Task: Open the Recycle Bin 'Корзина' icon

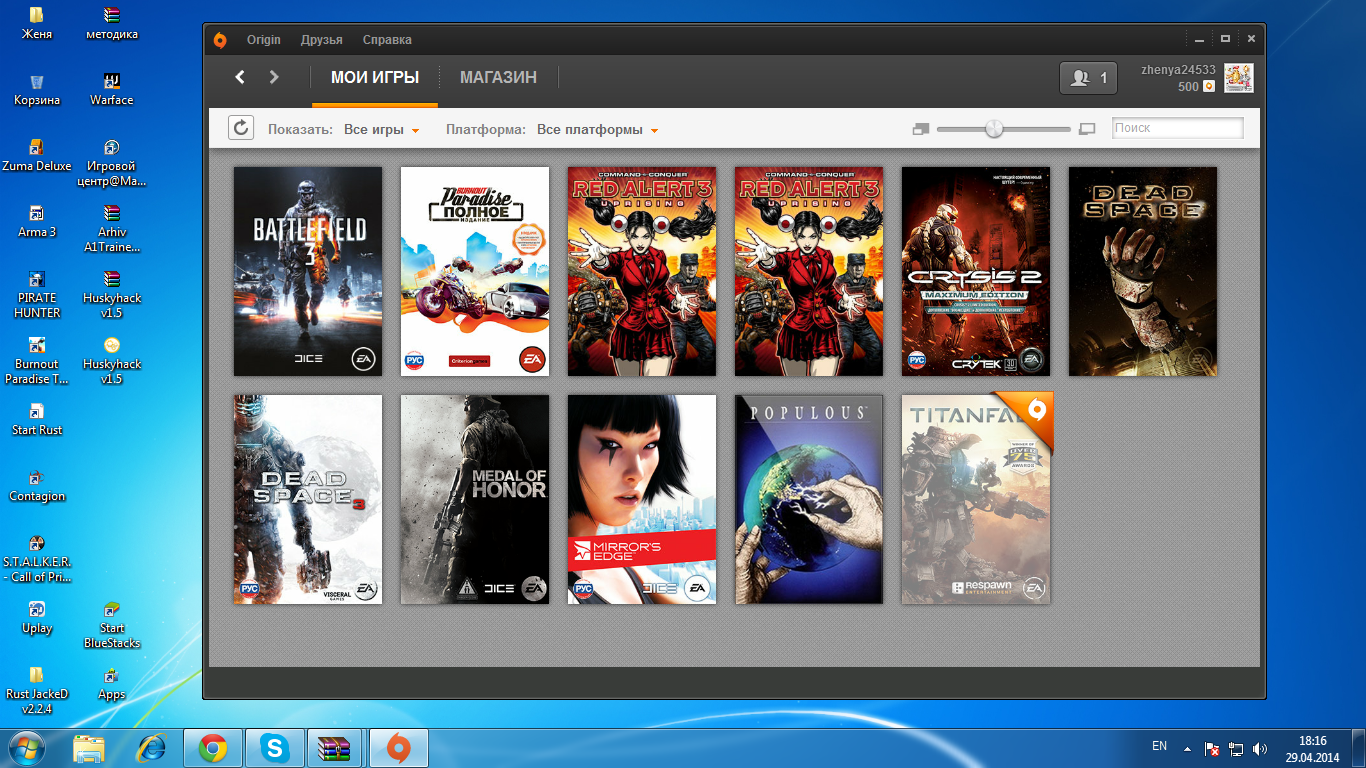Action: point(37,89)
